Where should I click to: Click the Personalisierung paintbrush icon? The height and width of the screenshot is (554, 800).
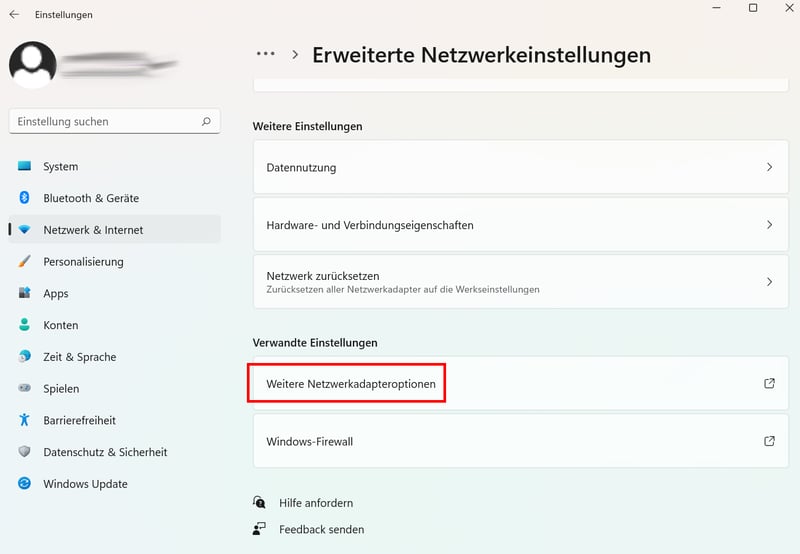coord(25,262)
